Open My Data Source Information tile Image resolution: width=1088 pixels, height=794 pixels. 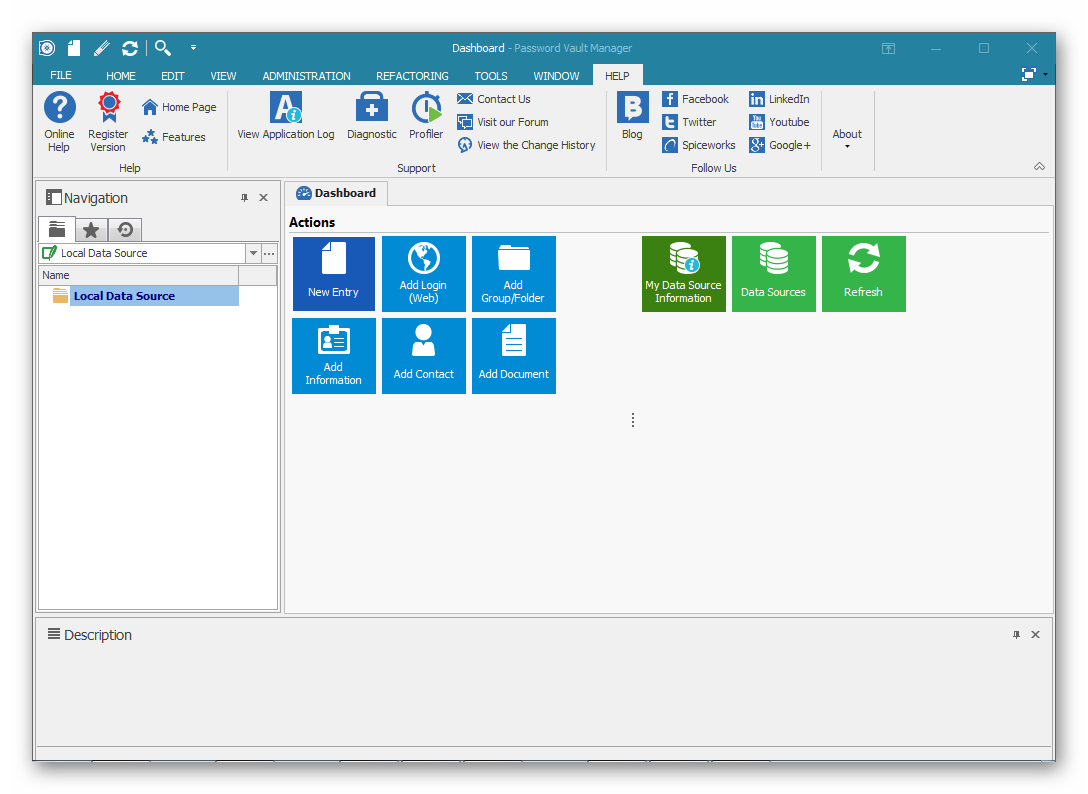[683, 273]
